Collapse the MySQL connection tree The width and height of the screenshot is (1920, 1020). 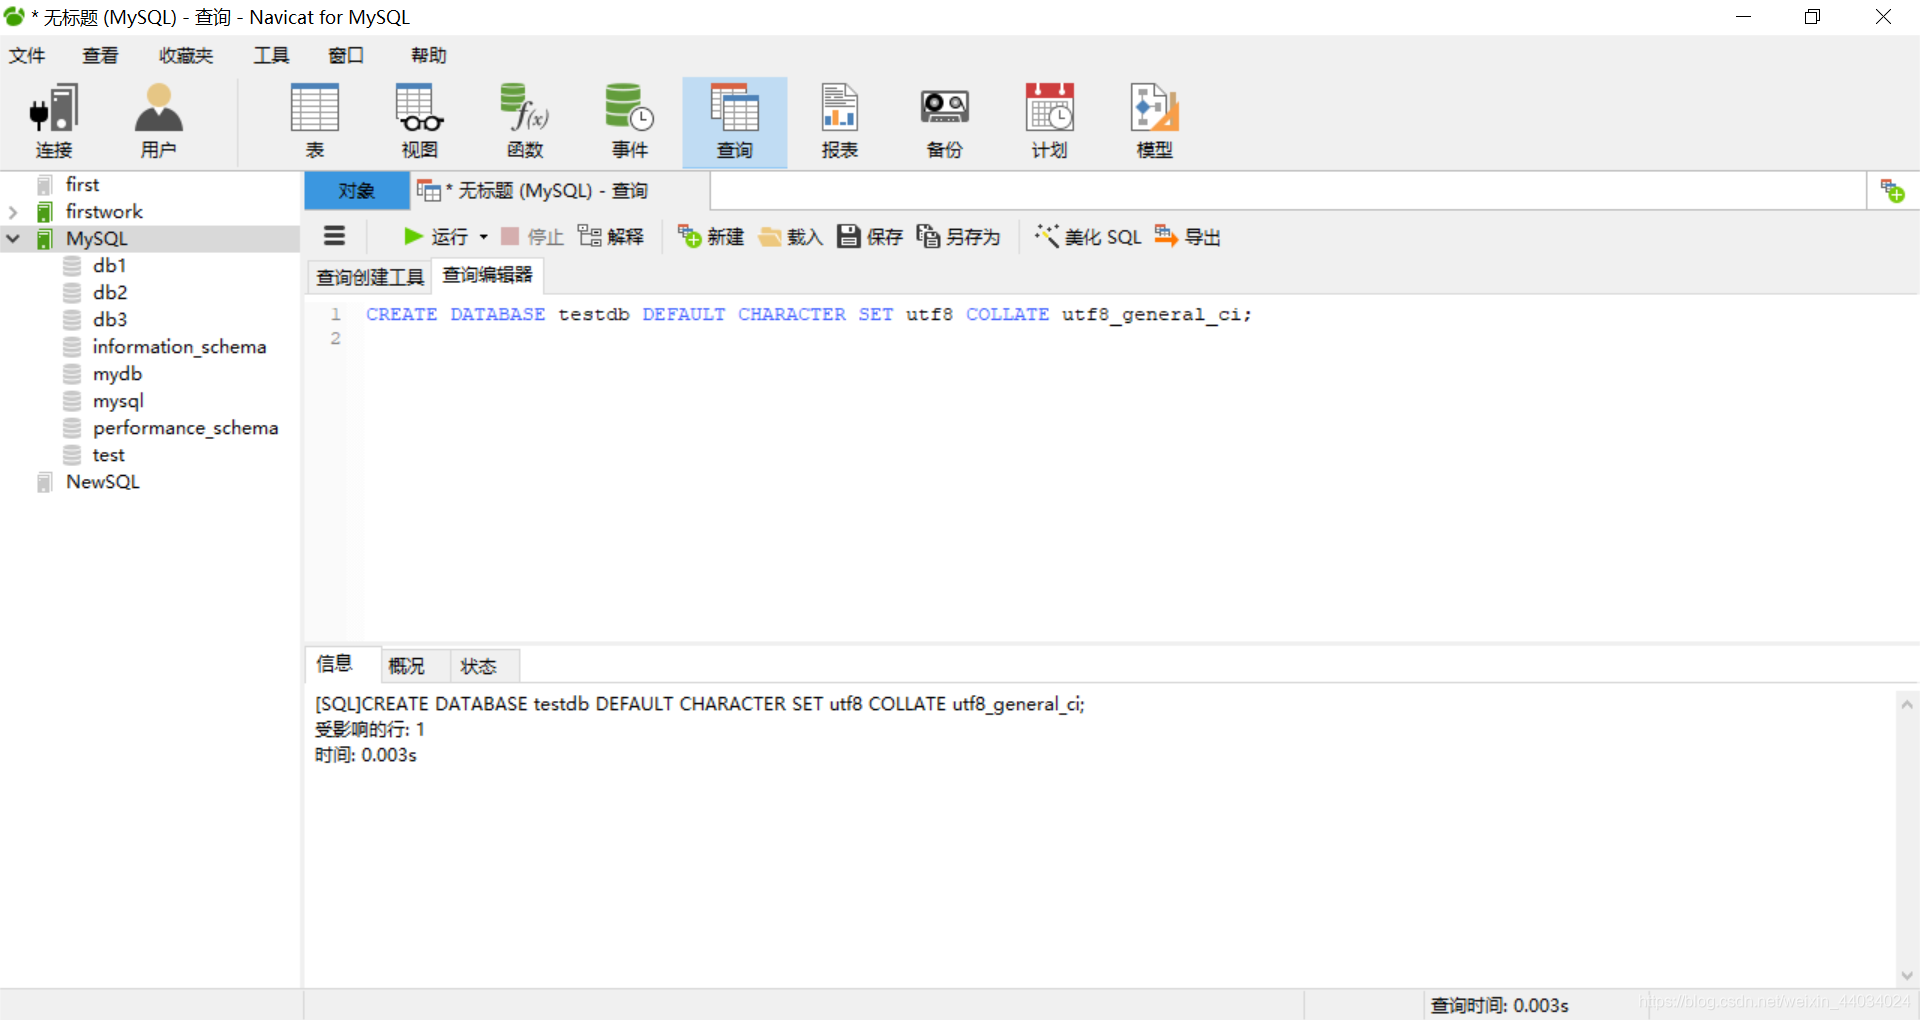[x=13, y=239]
